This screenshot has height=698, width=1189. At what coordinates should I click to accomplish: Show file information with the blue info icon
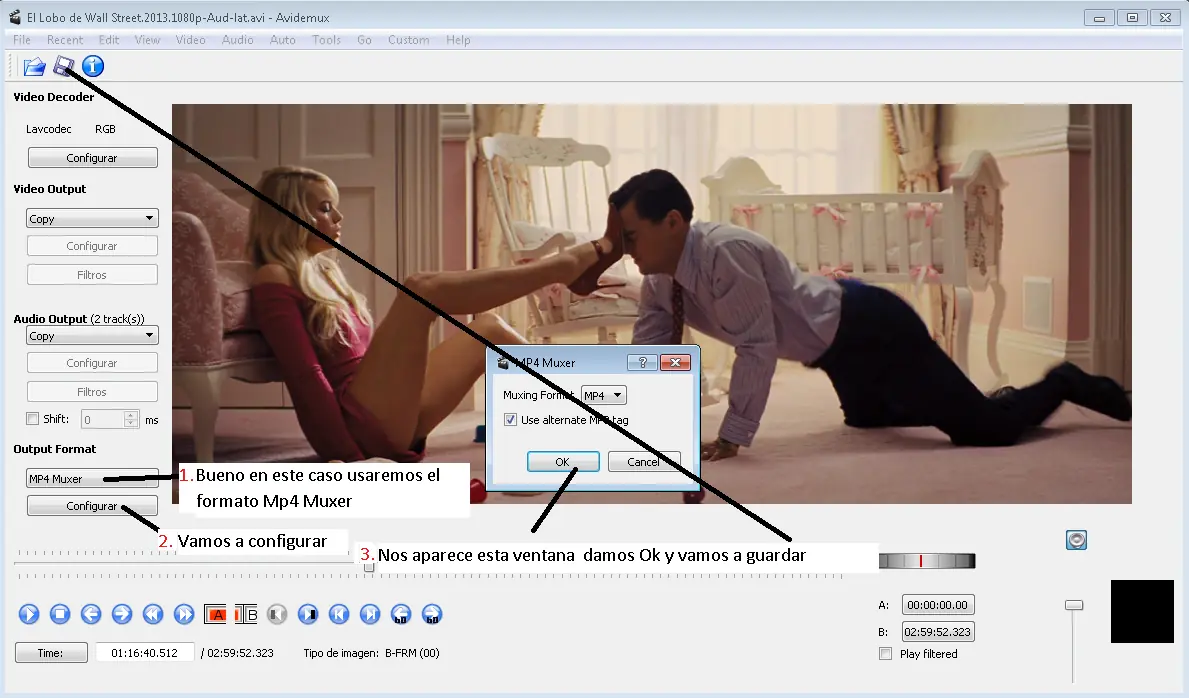(93, 67)
